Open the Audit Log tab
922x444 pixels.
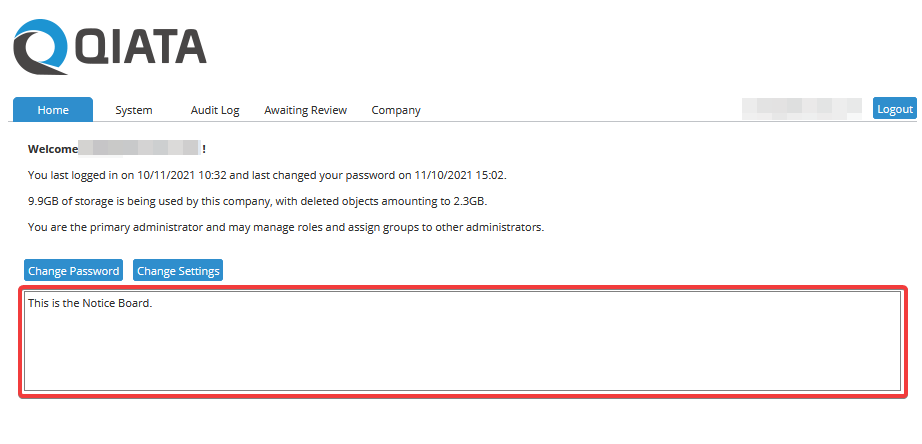point(215,110)
